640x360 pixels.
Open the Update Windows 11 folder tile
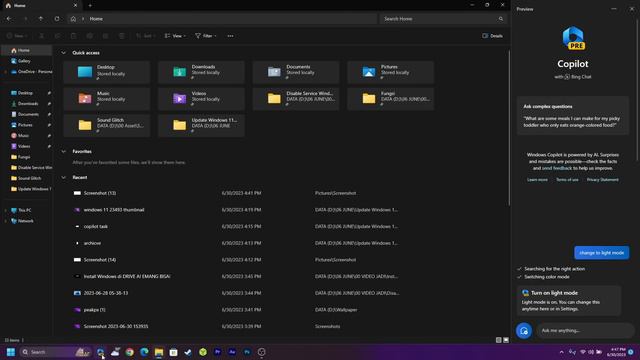201,125
